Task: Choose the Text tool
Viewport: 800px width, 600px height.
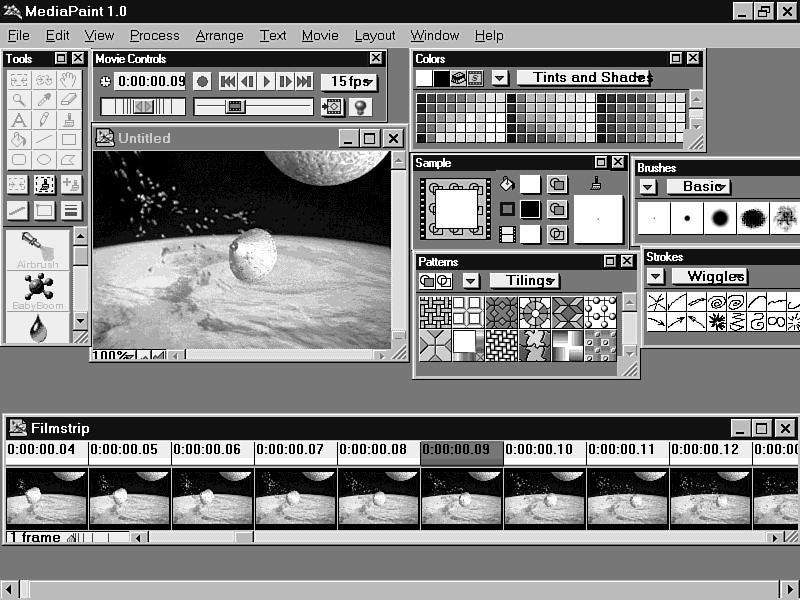Action: (x=18, y=120)
